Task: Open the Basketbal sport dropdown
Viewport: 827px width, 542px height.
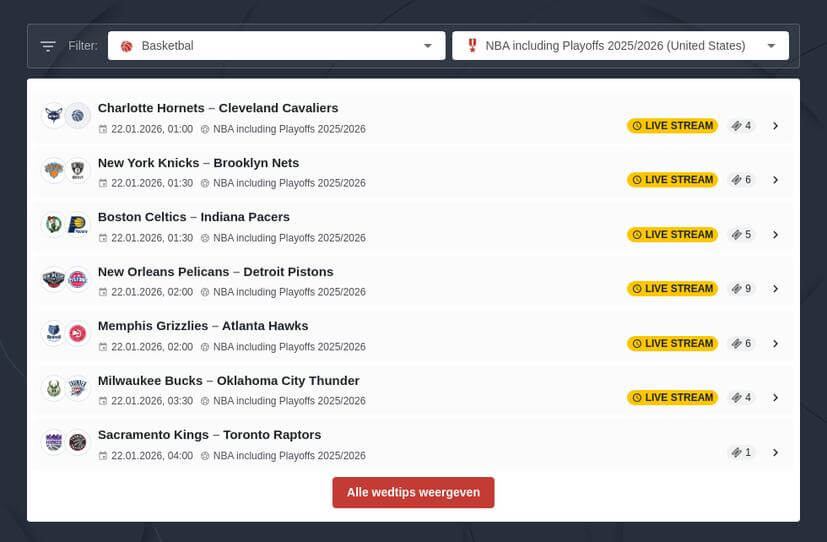Action: point(276,45)
